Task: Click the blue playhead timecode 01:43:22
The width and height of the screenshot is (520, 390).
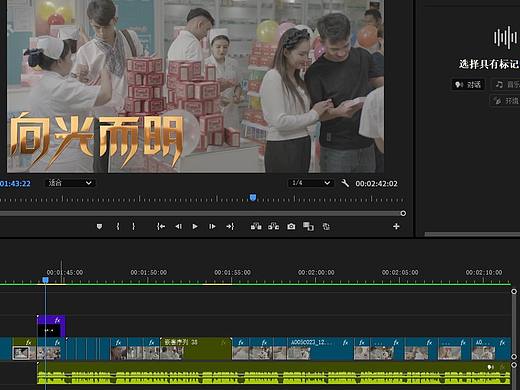Action: [x=15, y=183]
